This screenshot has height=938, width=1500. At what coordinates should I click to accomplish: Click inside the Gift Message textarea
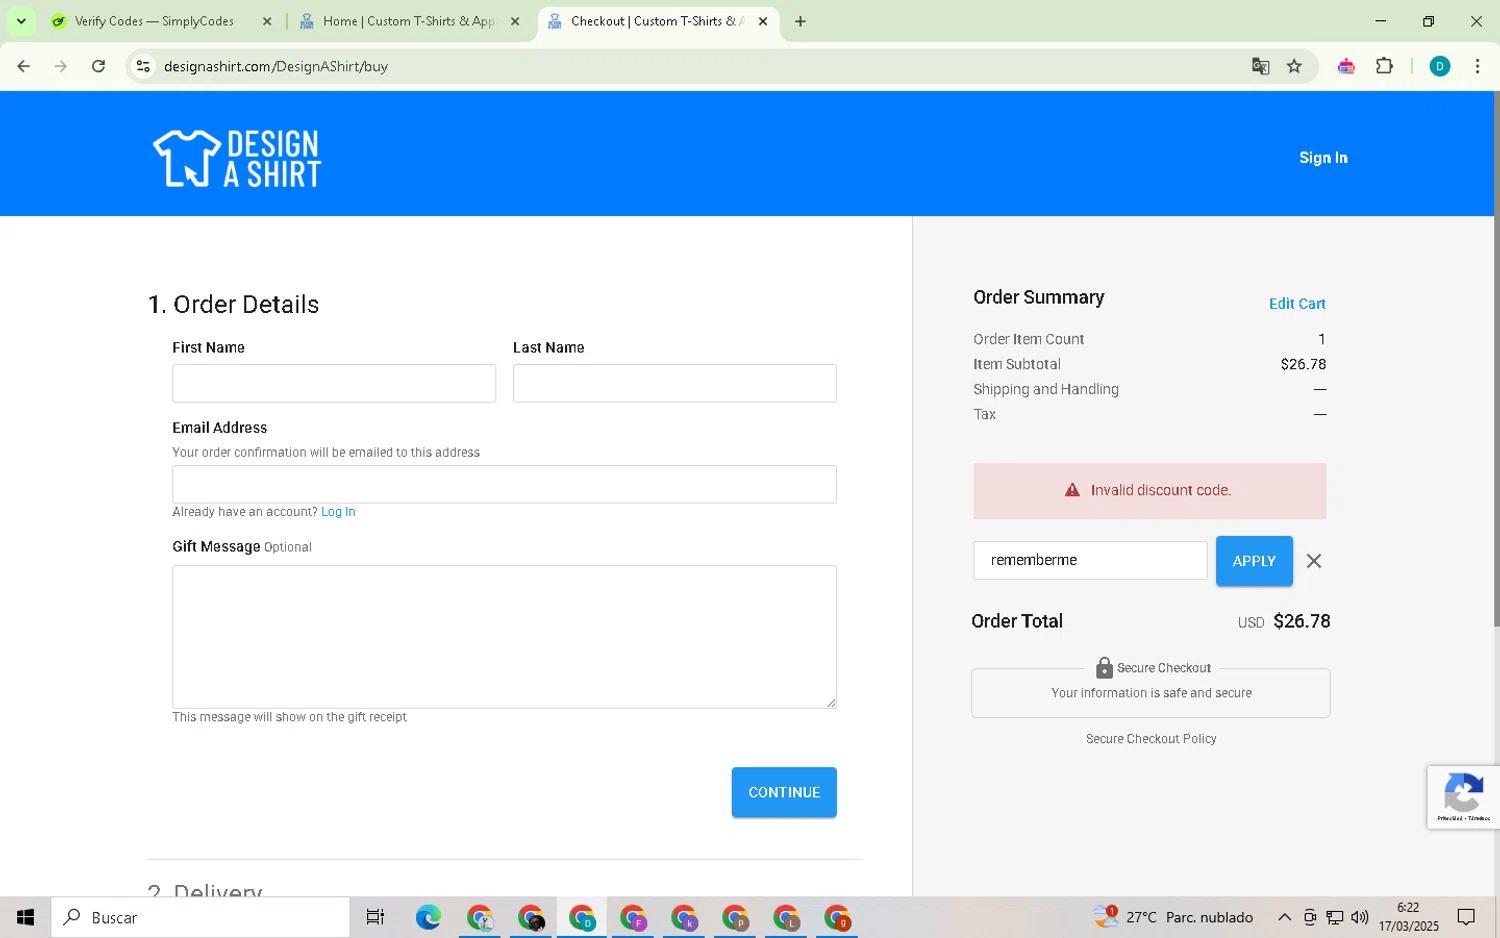click(504, 637)
